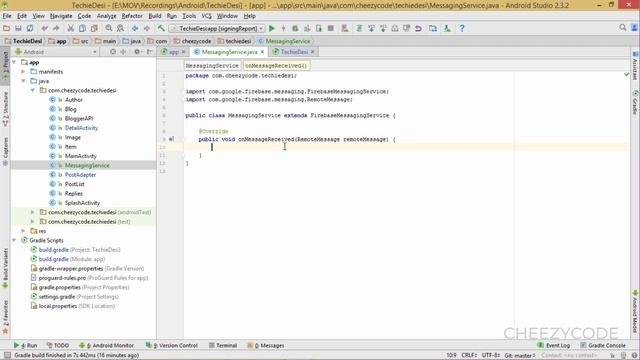Select DetailActivity in project tree
The image size is (640, 360).
pos(81,128)
